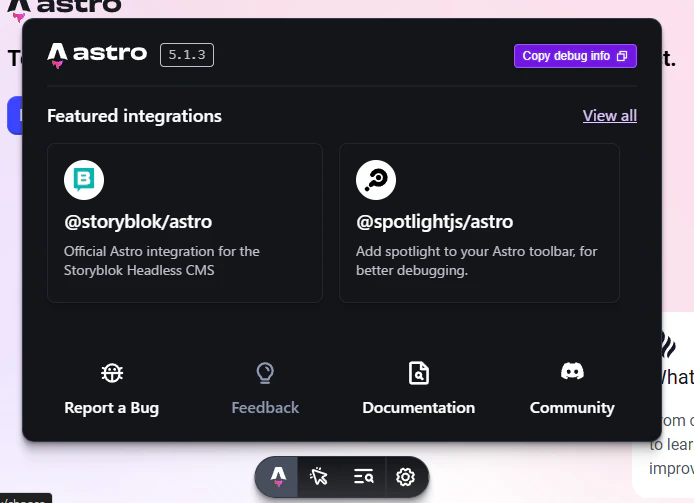Click the Storyblok logo icon

[x=84, y=180]
